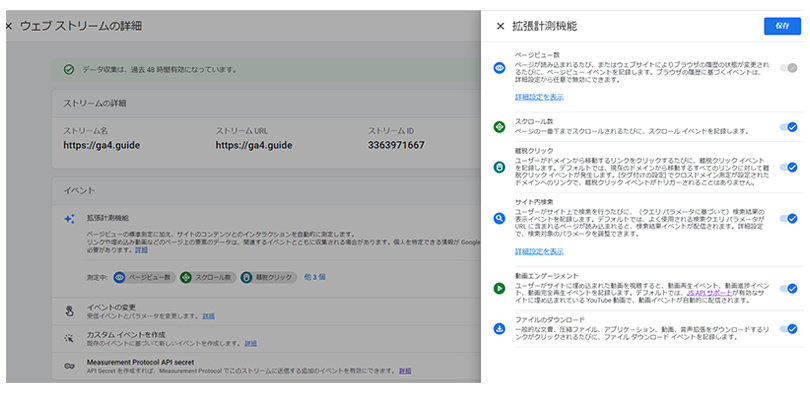The width and height of the screenshot is (810, 393).
Task: Click the ファイルのダウンロード download icon
Action: point(499,328)
